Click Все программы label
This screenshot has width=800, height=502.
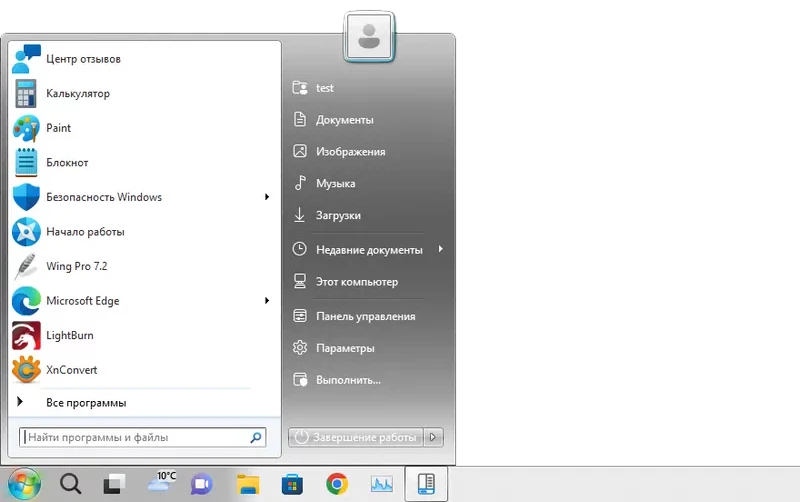[x=86, y=403]
